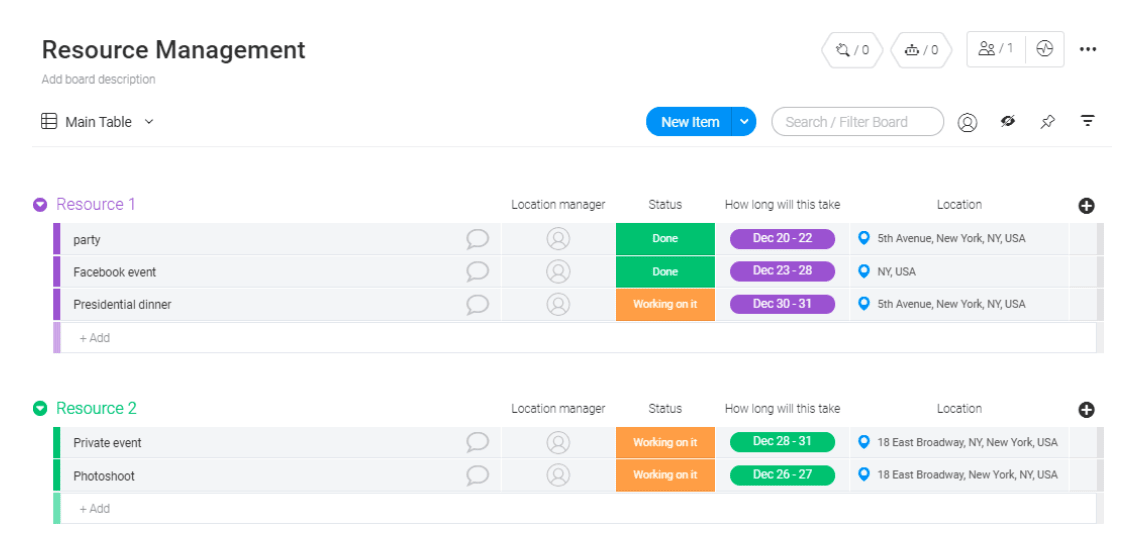Click the Resource Management board title
The width and height of the screenshot is (1132, 556).
point(173,50)
